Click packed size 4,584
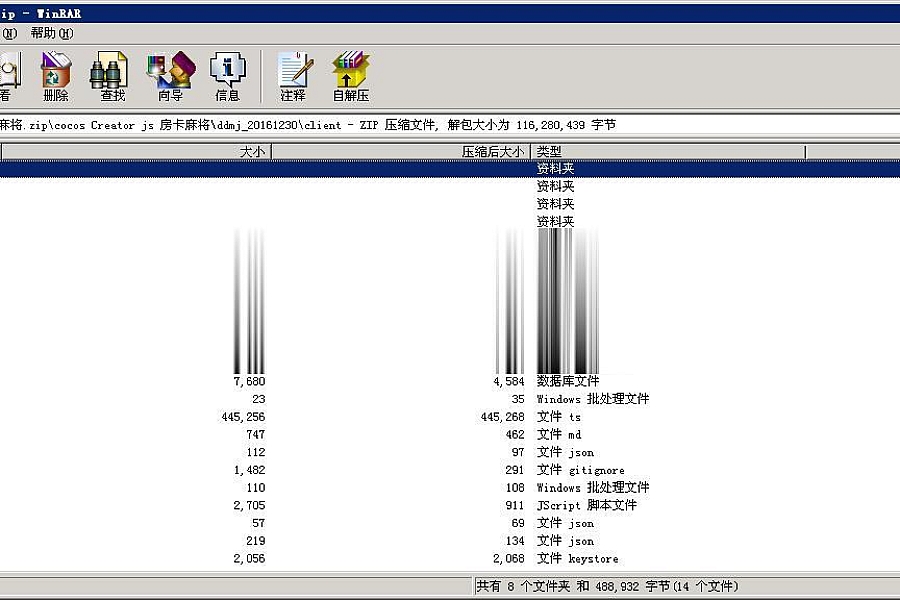The height and width of the screenshot is (600, 900). pos(509,381)
